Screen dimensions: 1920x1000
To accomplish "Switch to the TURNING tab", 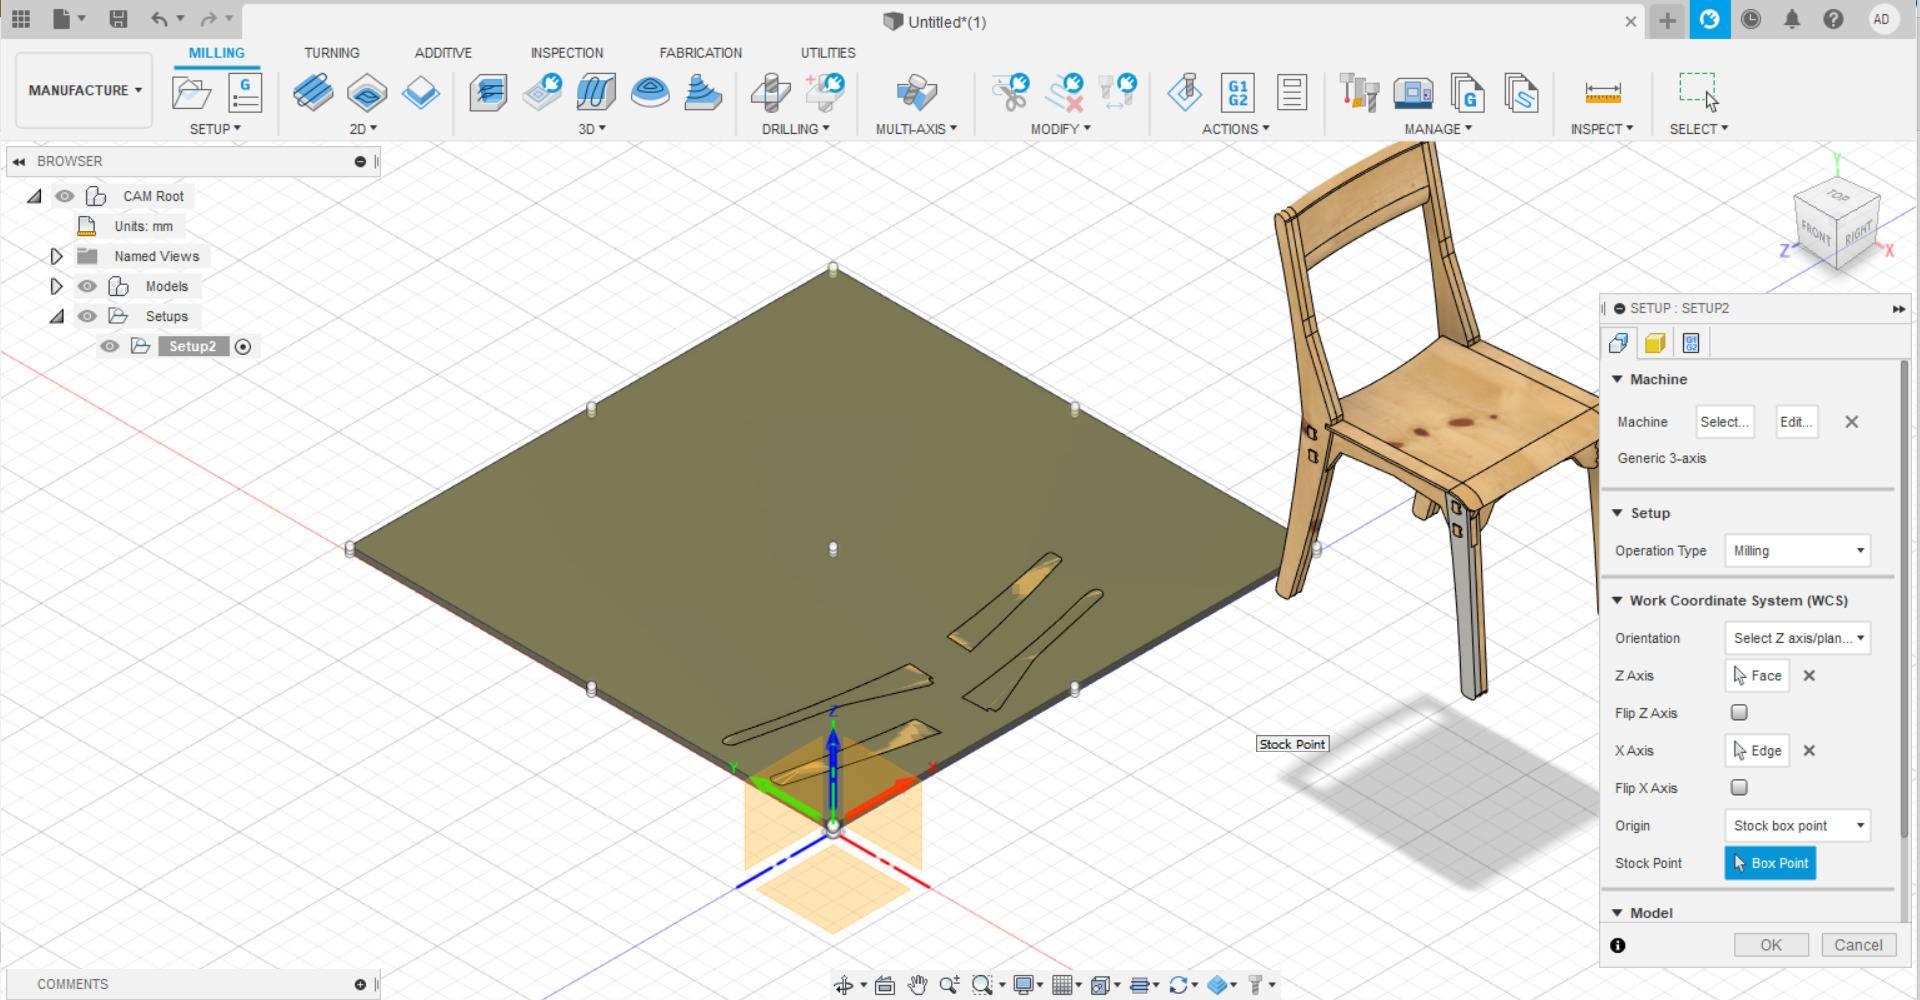I will click(331, 53).
